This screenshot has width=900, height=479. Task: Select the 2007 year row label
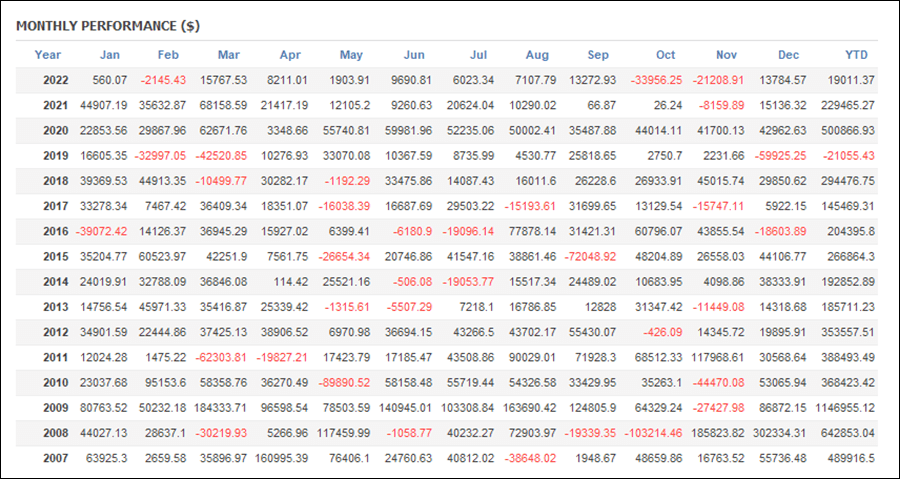(x=56, y=458)
